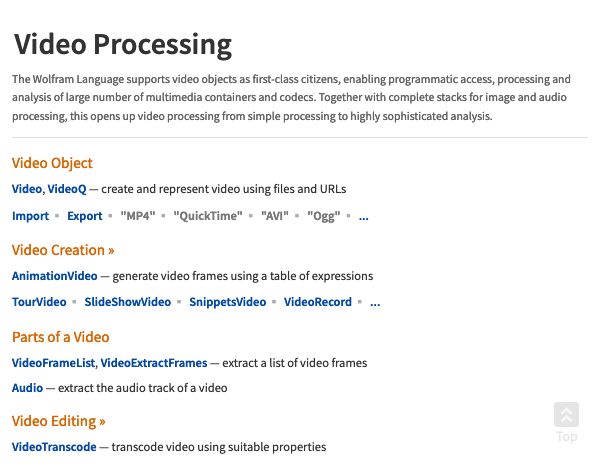Expand more video formats via ellipsis
The height and width of the screenshot is (467, 600).
[x=364, y=217]
